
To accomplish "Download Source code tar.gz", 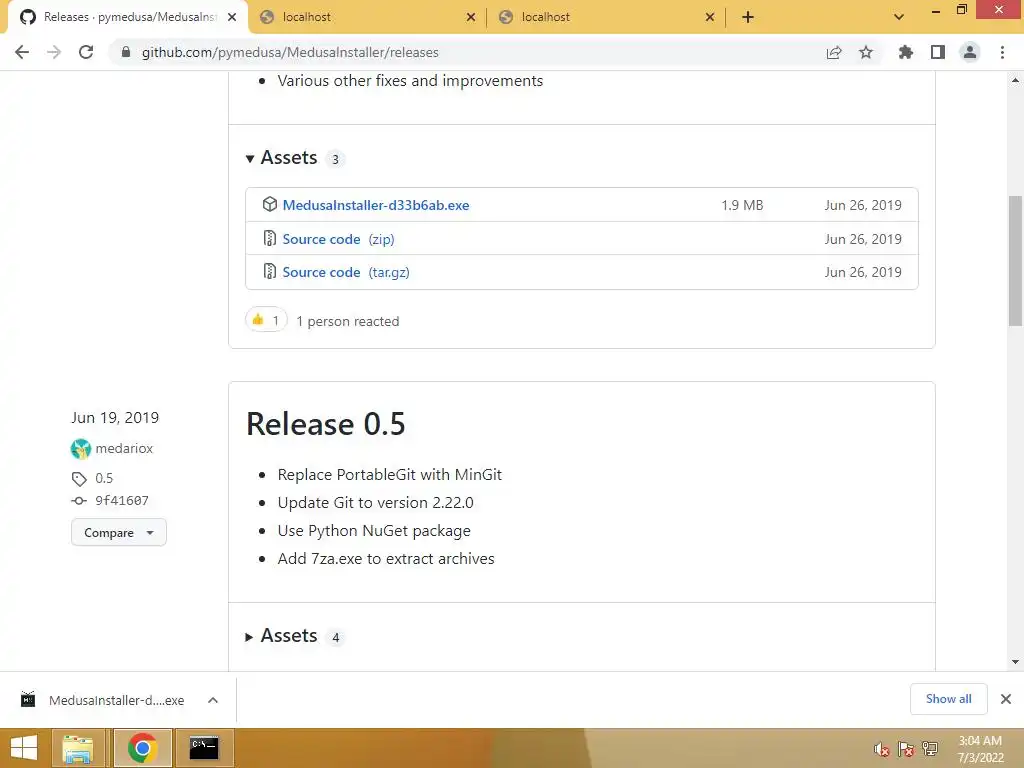I will [x=345, y=272].
